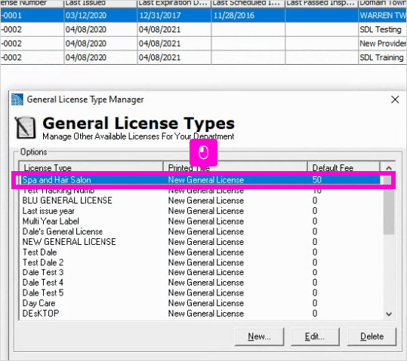Click the license list scrollbar thumb
The height and width of the screenshot is (361, 407).
[x=389, y=205]
